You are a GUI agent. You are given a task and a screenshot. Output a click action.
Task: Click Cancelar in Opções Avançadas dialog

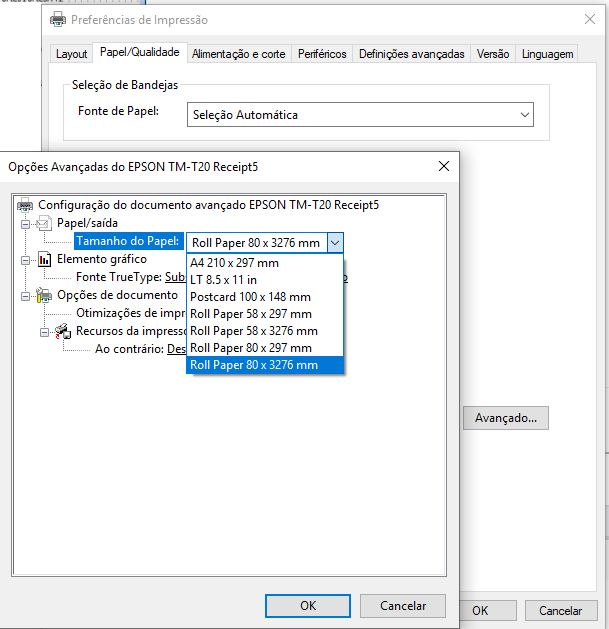click(403, 606)
